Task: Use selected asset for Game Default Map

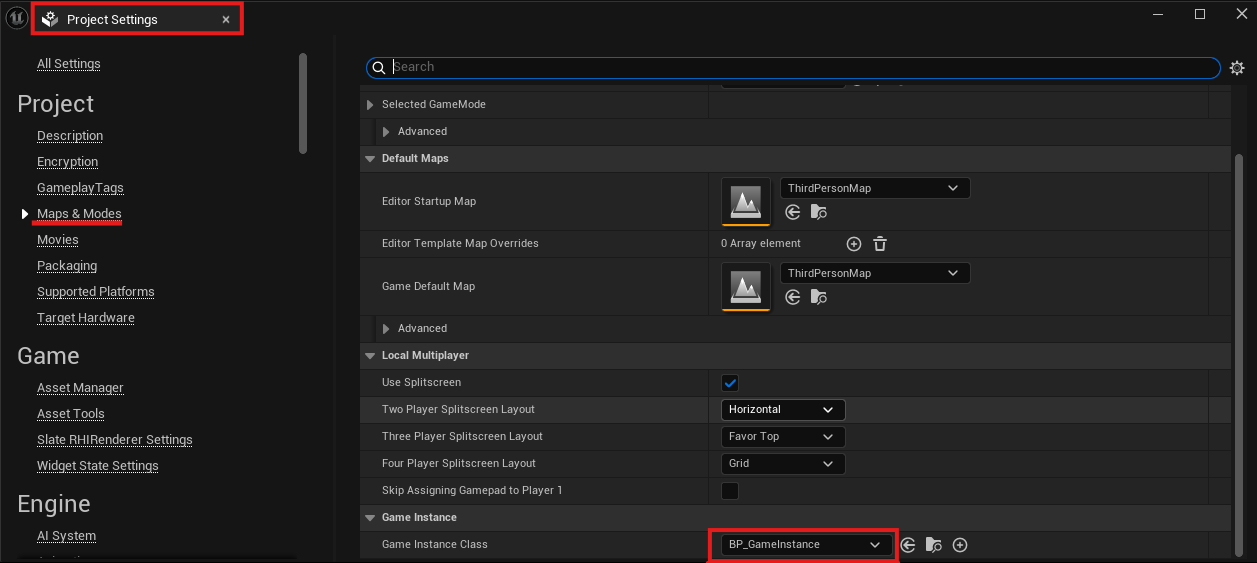Action: [x=792, y=297]
